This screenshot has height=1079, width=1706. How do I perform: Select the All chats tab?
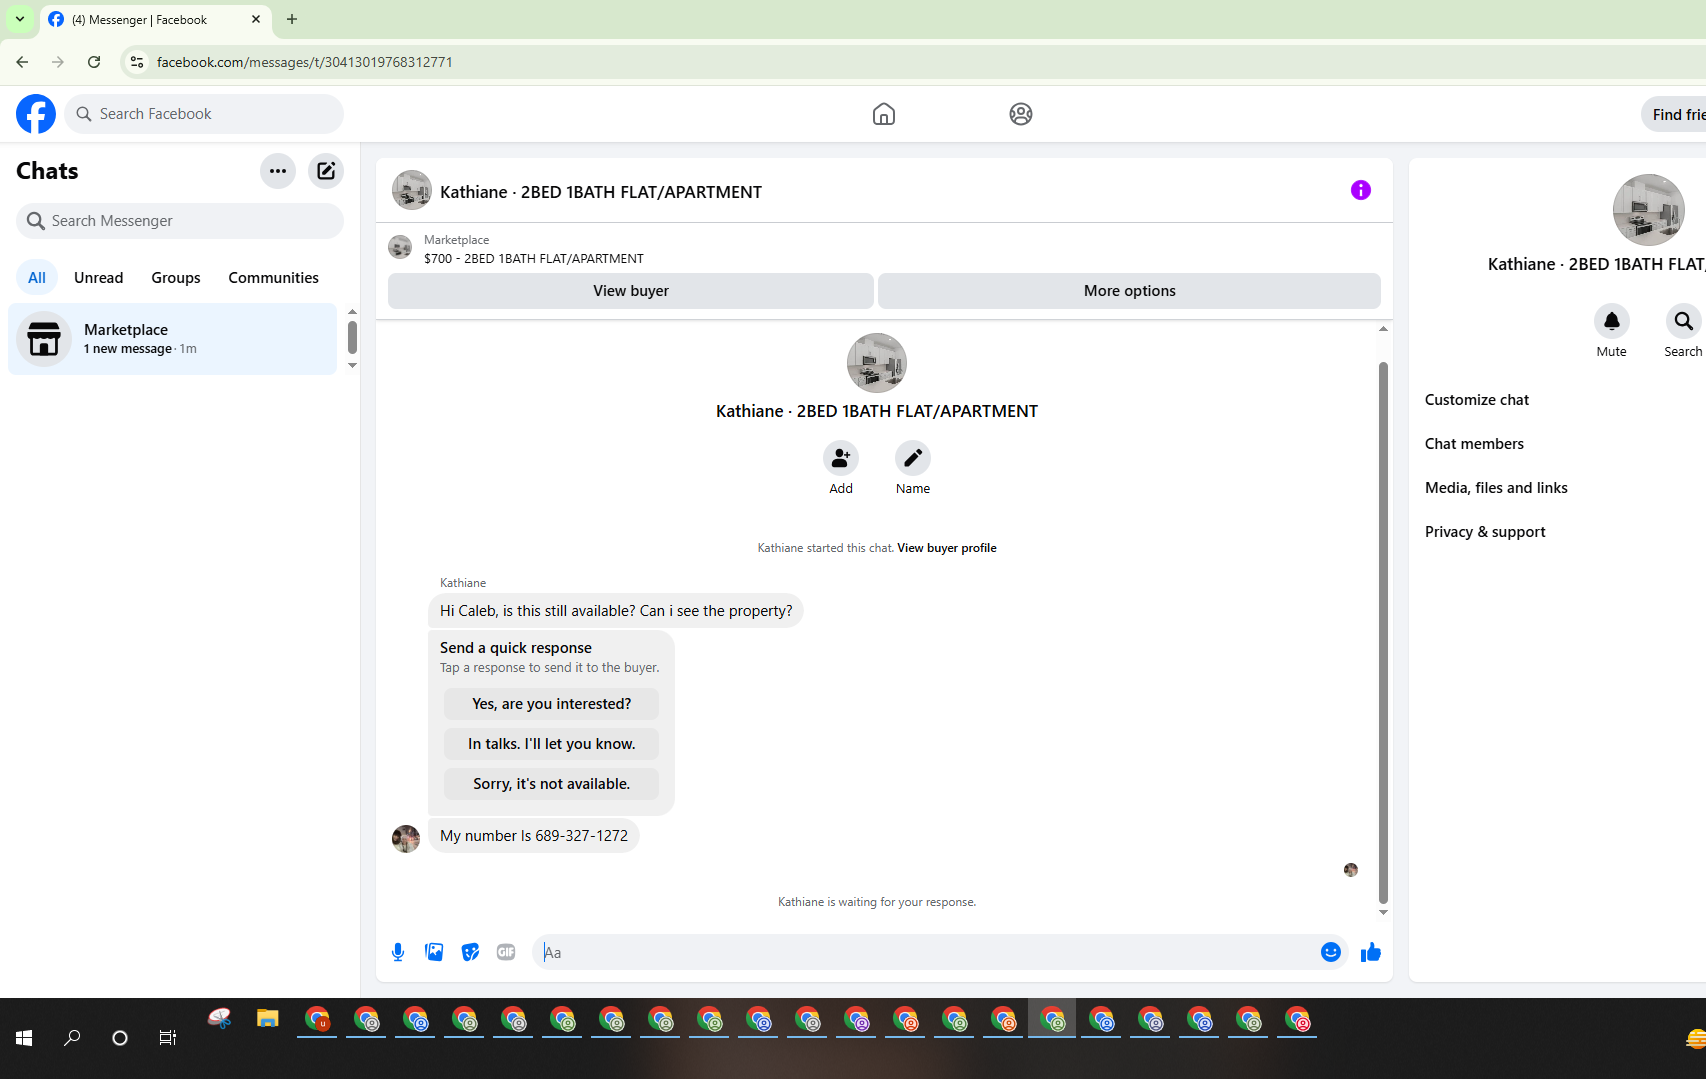(37, 278)
